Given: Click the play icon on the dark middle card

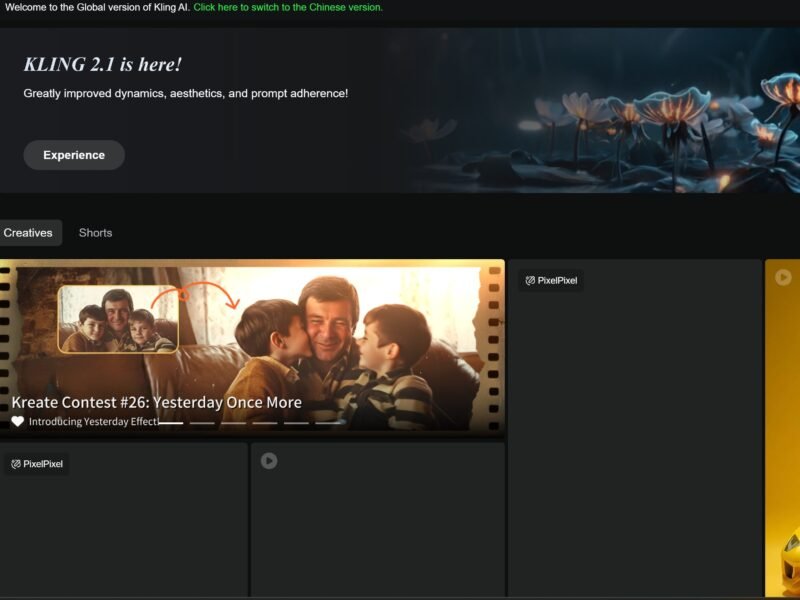Looking at the screenshot, I should 269,461.
